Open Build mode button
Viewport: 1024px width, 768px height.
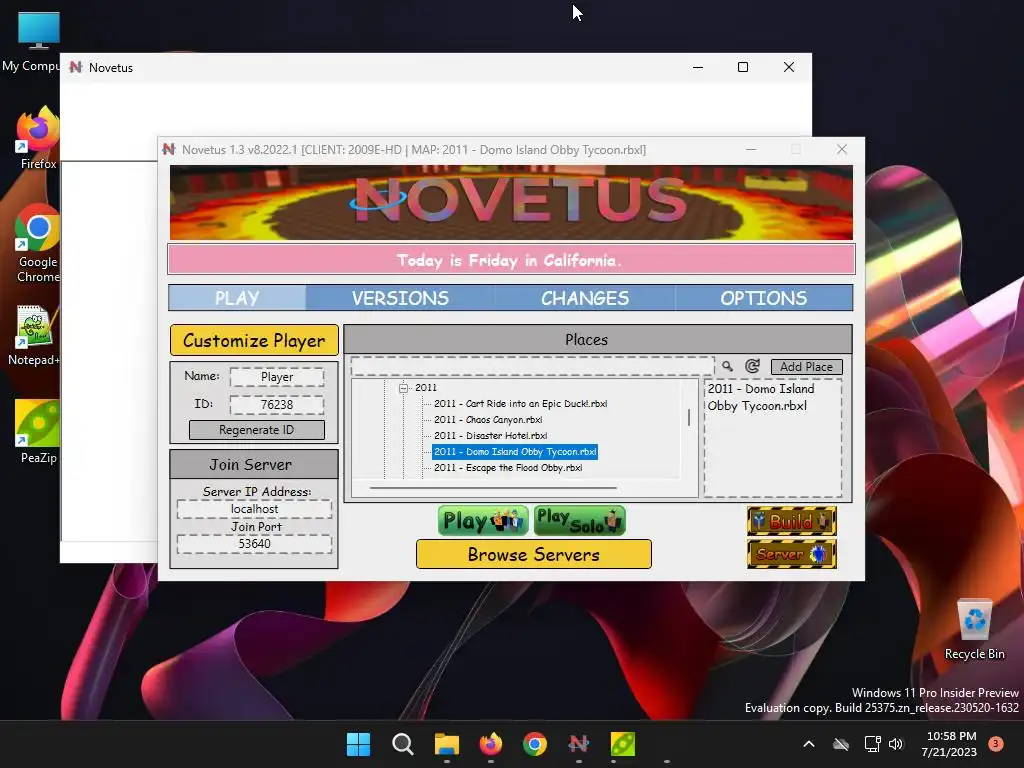792,521
